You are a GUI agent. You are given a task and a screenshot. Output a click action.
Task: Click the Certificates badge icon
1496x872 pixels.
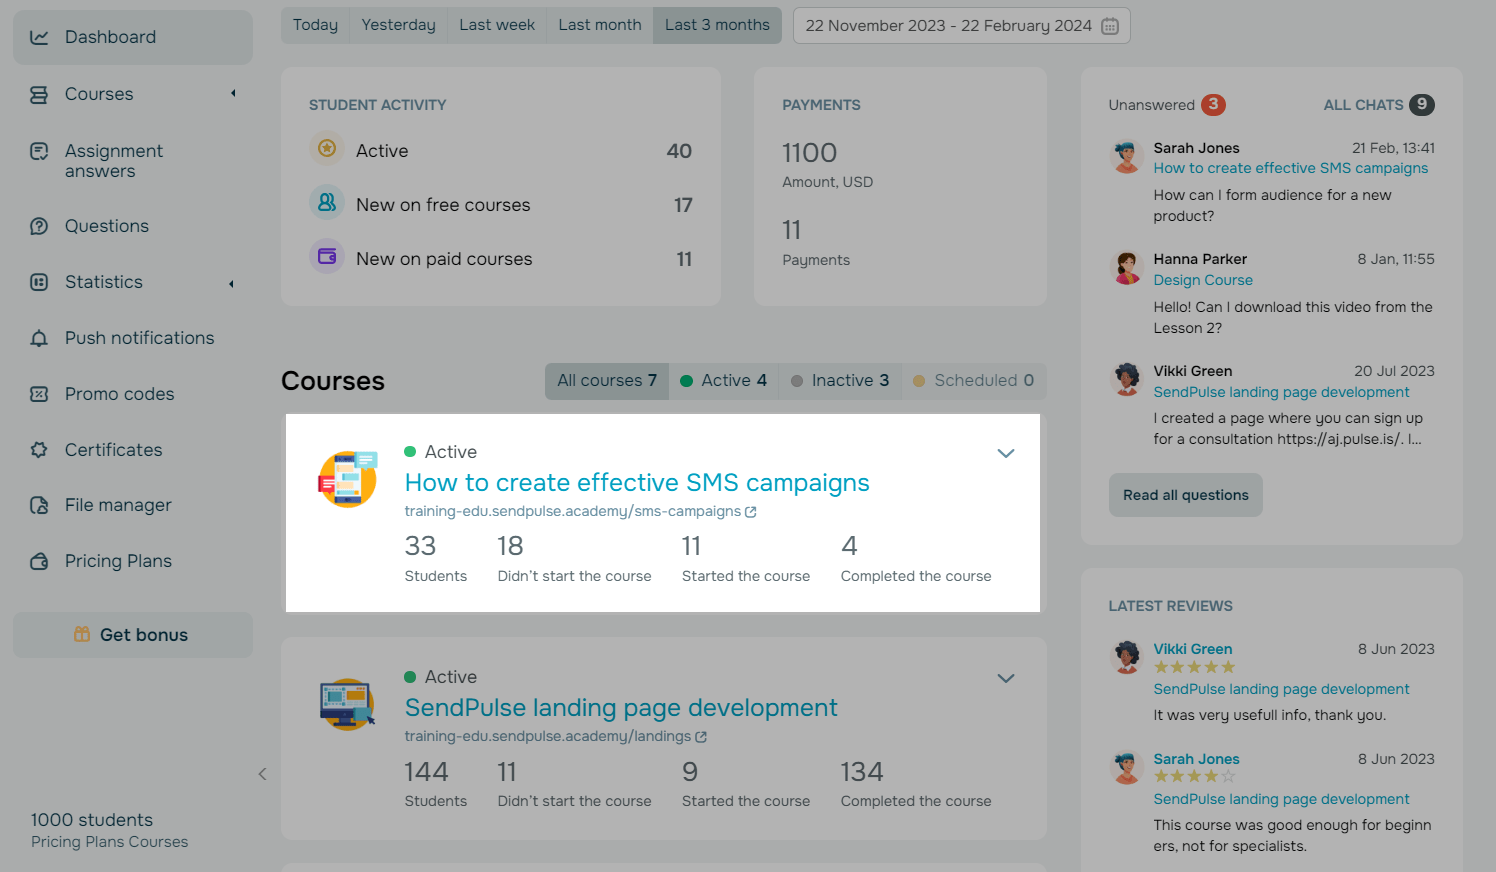coord(39,450)
